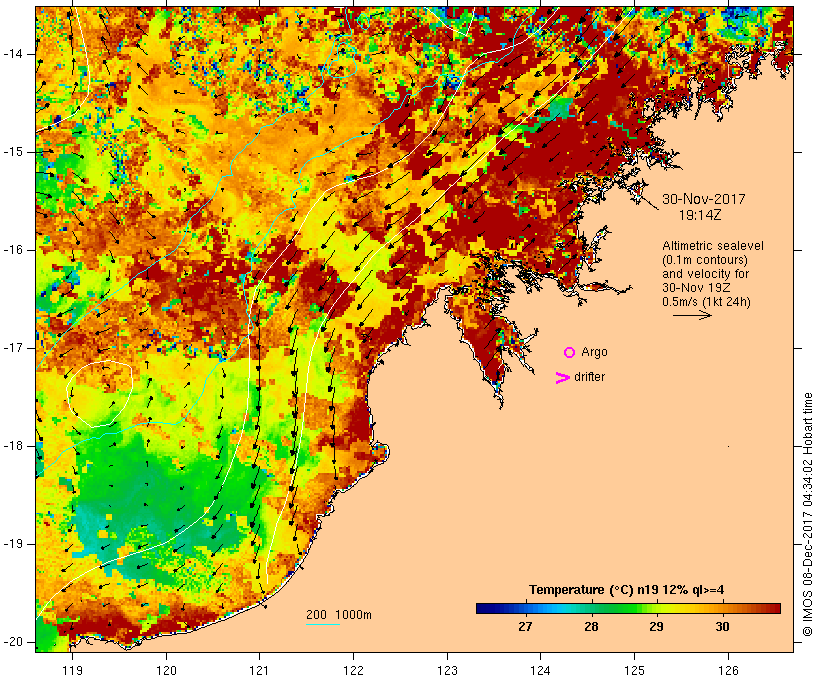Viewport: 820px width, 680px height.
Task: Click the colorbar tick value 27
Action: 525,627
